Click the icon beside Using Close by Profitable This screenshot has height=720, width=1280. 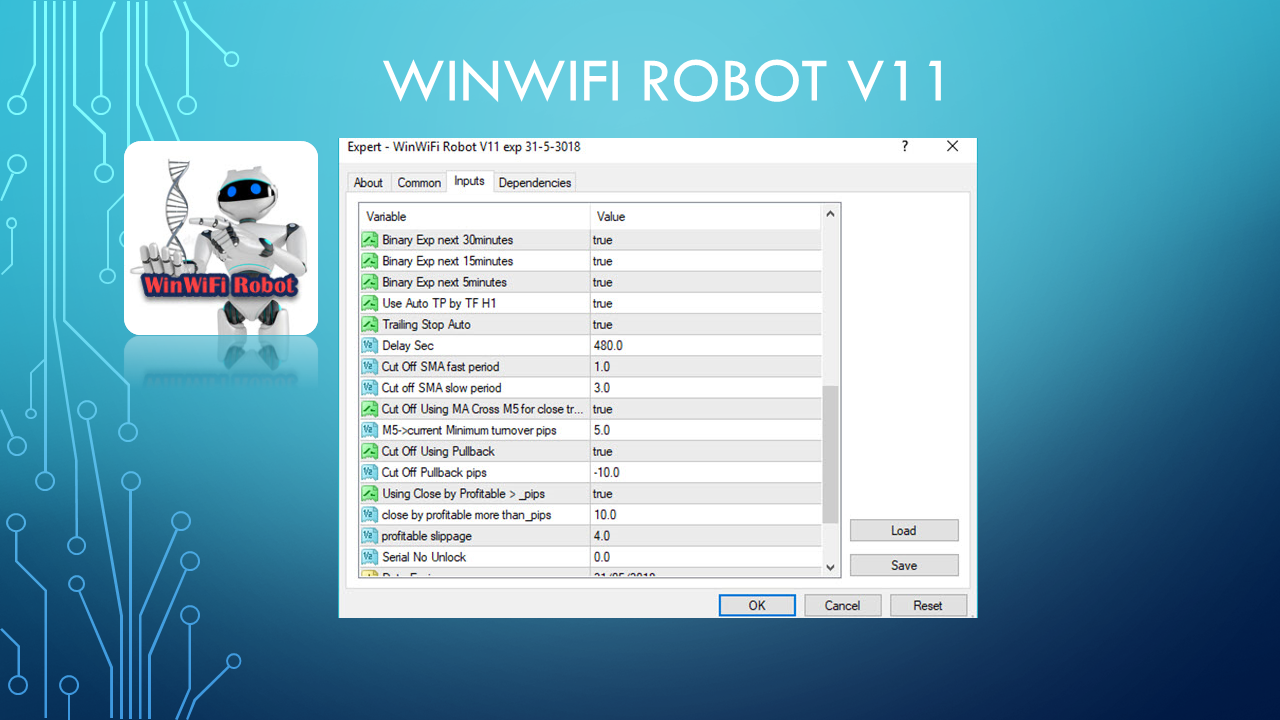coord(369,493)
